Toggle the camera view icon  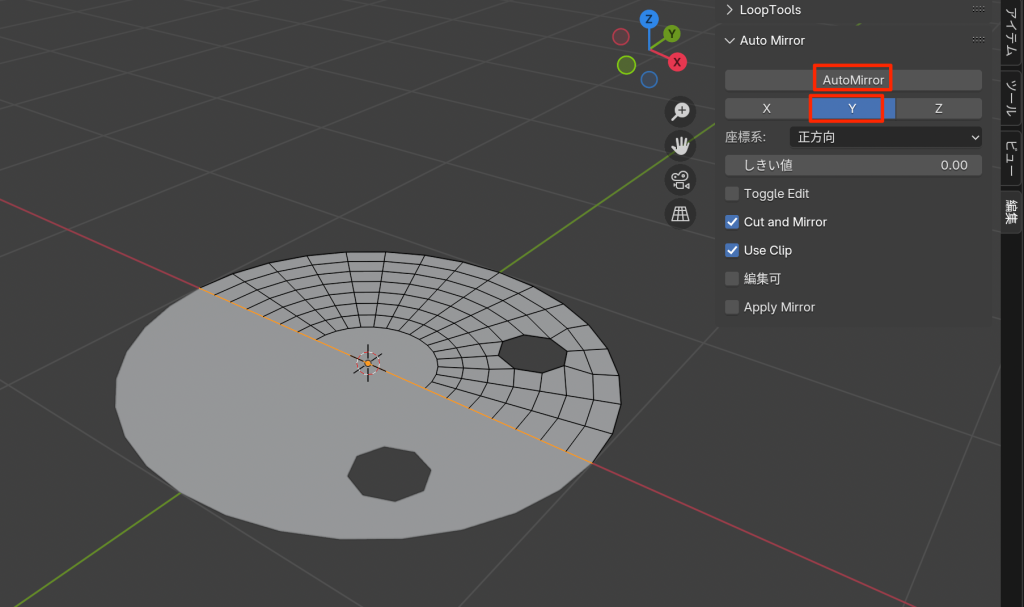(x=681, y=179)
